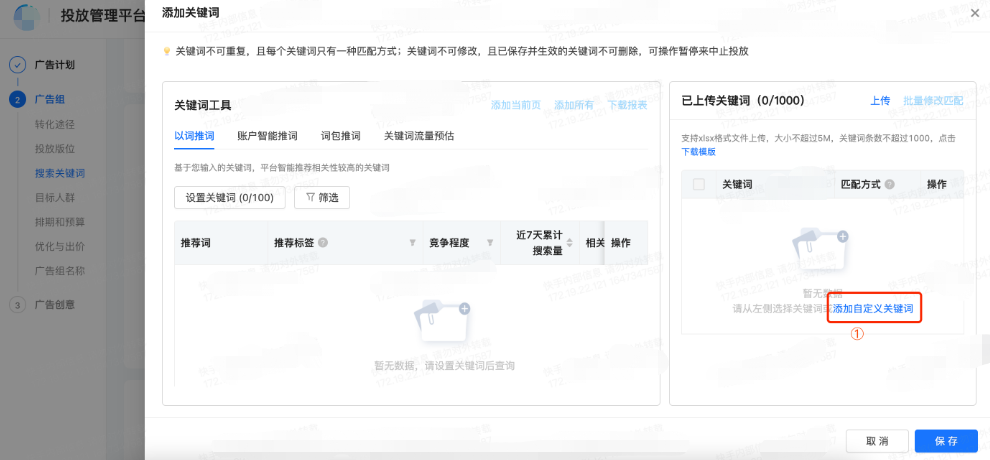Click the 添加自定义关键词 link
The width and height of the screenshot is (990, 460).
pyautogui.click(x=873, y=308)
